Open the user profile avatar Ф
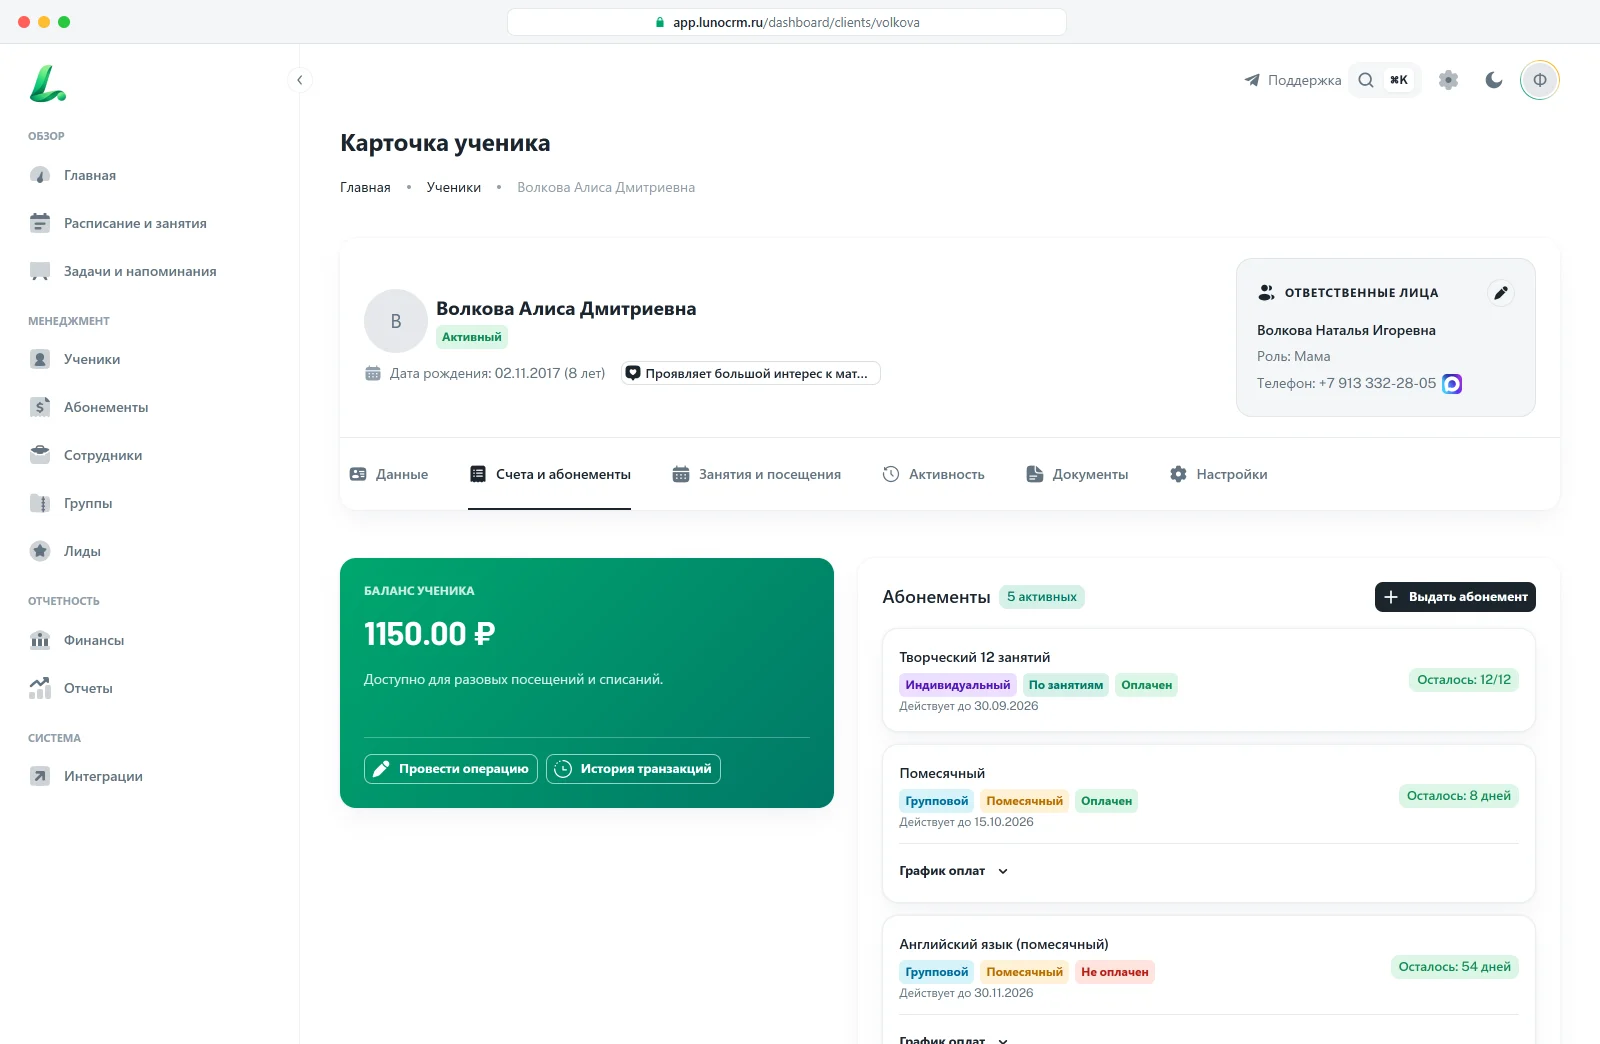Screen dimensions: 1600x1044 (1540, 80)
